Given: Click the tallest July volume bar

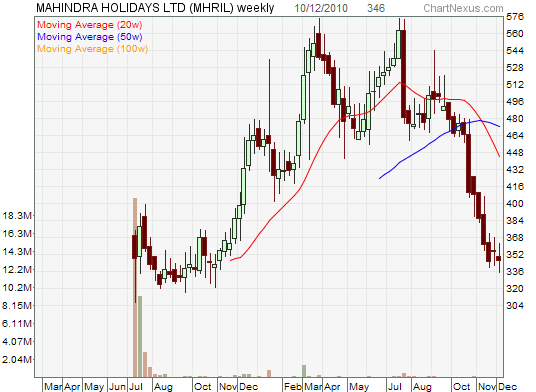Looking at the screenshot, I should pos(135,287).
